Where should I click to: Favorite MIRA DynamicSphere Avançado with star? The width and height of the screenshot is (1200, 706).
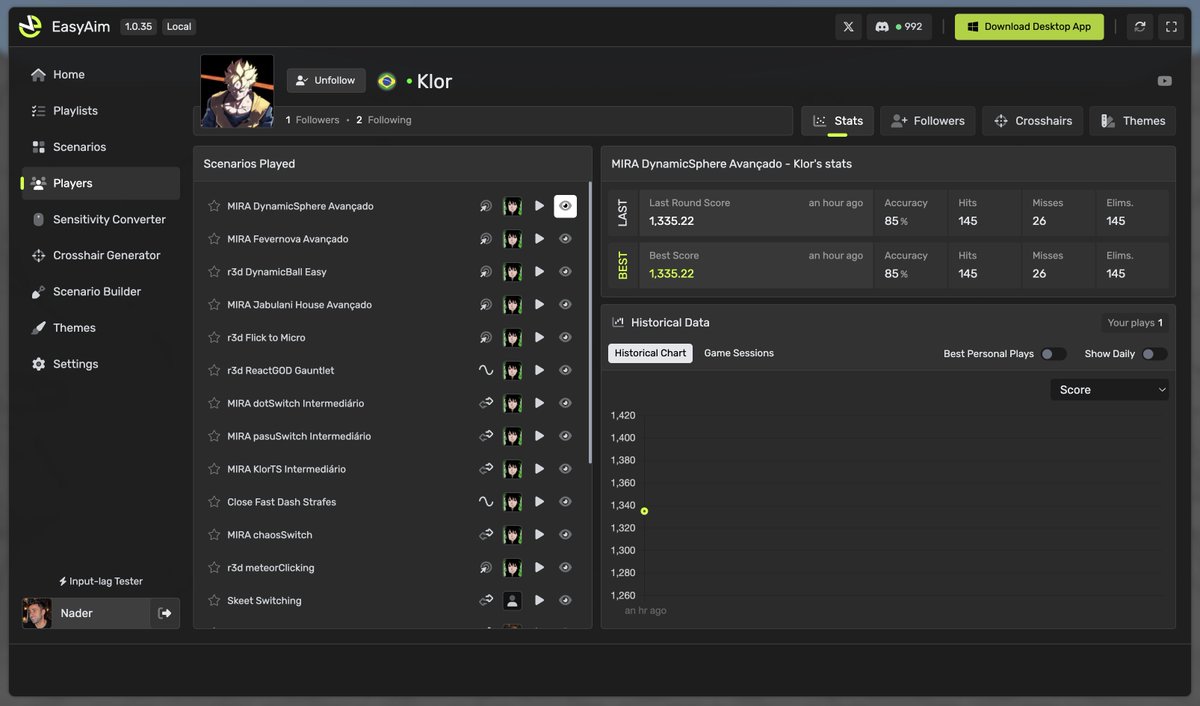pyautogui.click(x=213, y=206)
